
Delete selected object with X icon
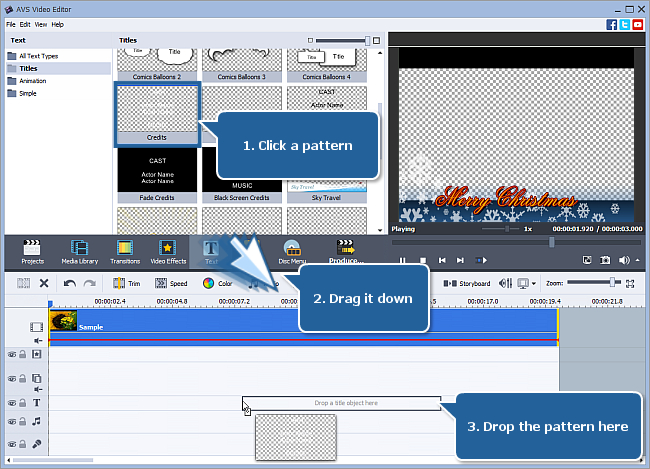[44, 283]
